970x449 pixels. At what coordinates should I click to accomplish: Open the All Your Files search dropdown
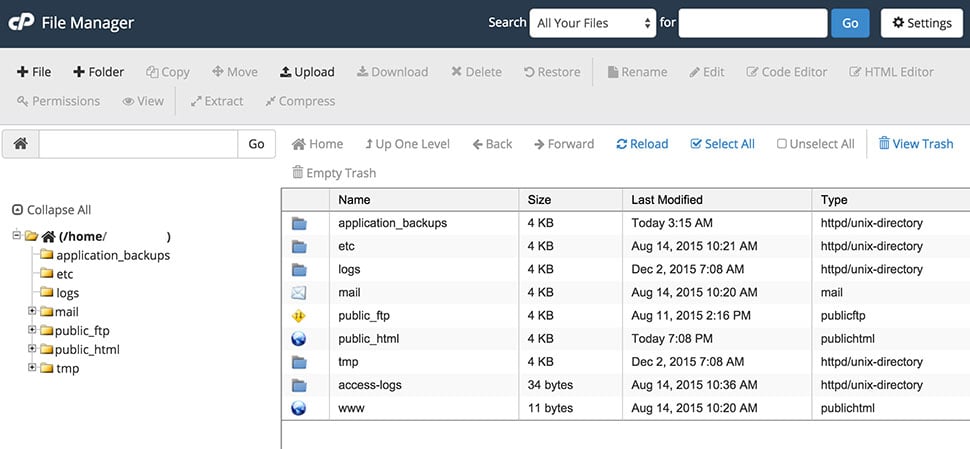pyautogui.click(x=593, y=24)
